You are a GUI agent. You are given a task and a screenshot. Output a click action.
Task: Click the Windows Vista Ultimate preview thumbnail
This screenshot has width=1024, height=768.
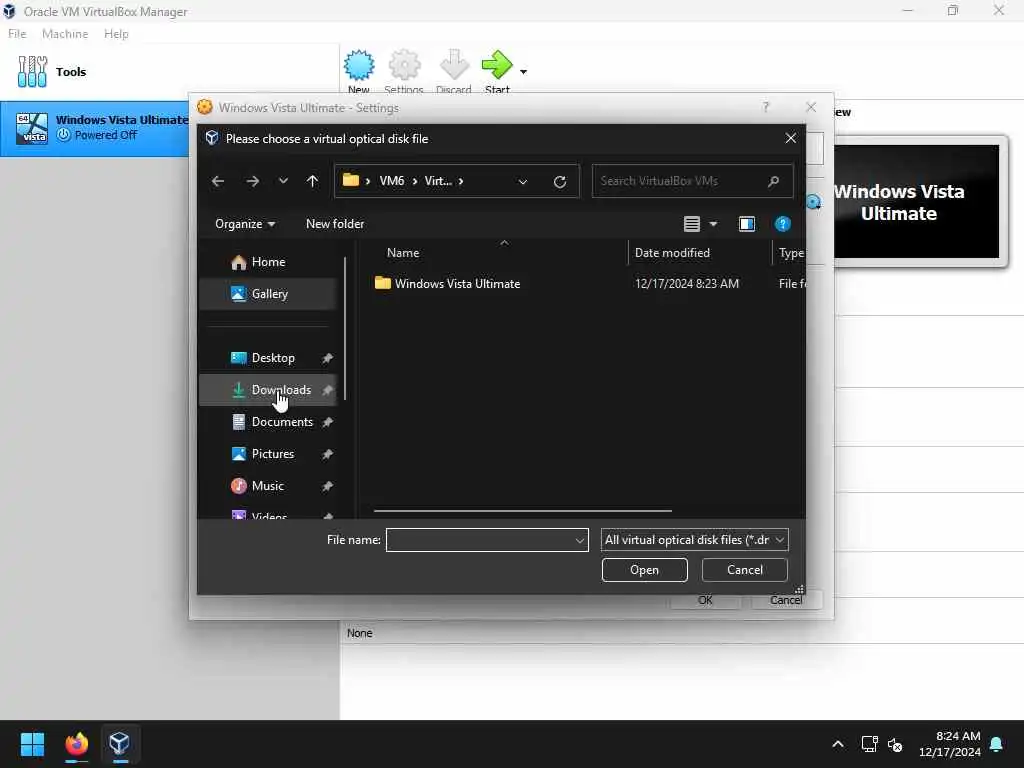tap(918, 202)
